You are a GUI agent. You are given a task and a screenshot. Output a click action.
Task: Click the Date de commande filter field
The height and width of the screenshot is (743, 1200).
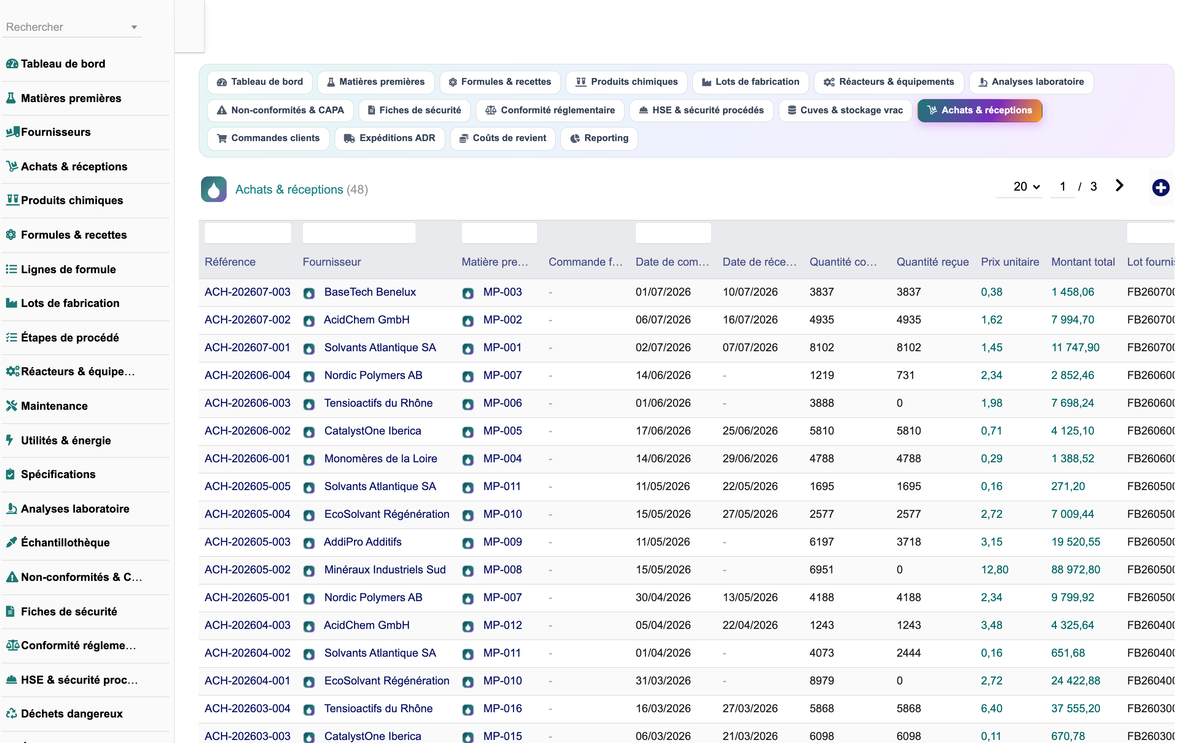click(x=673, y=233)
